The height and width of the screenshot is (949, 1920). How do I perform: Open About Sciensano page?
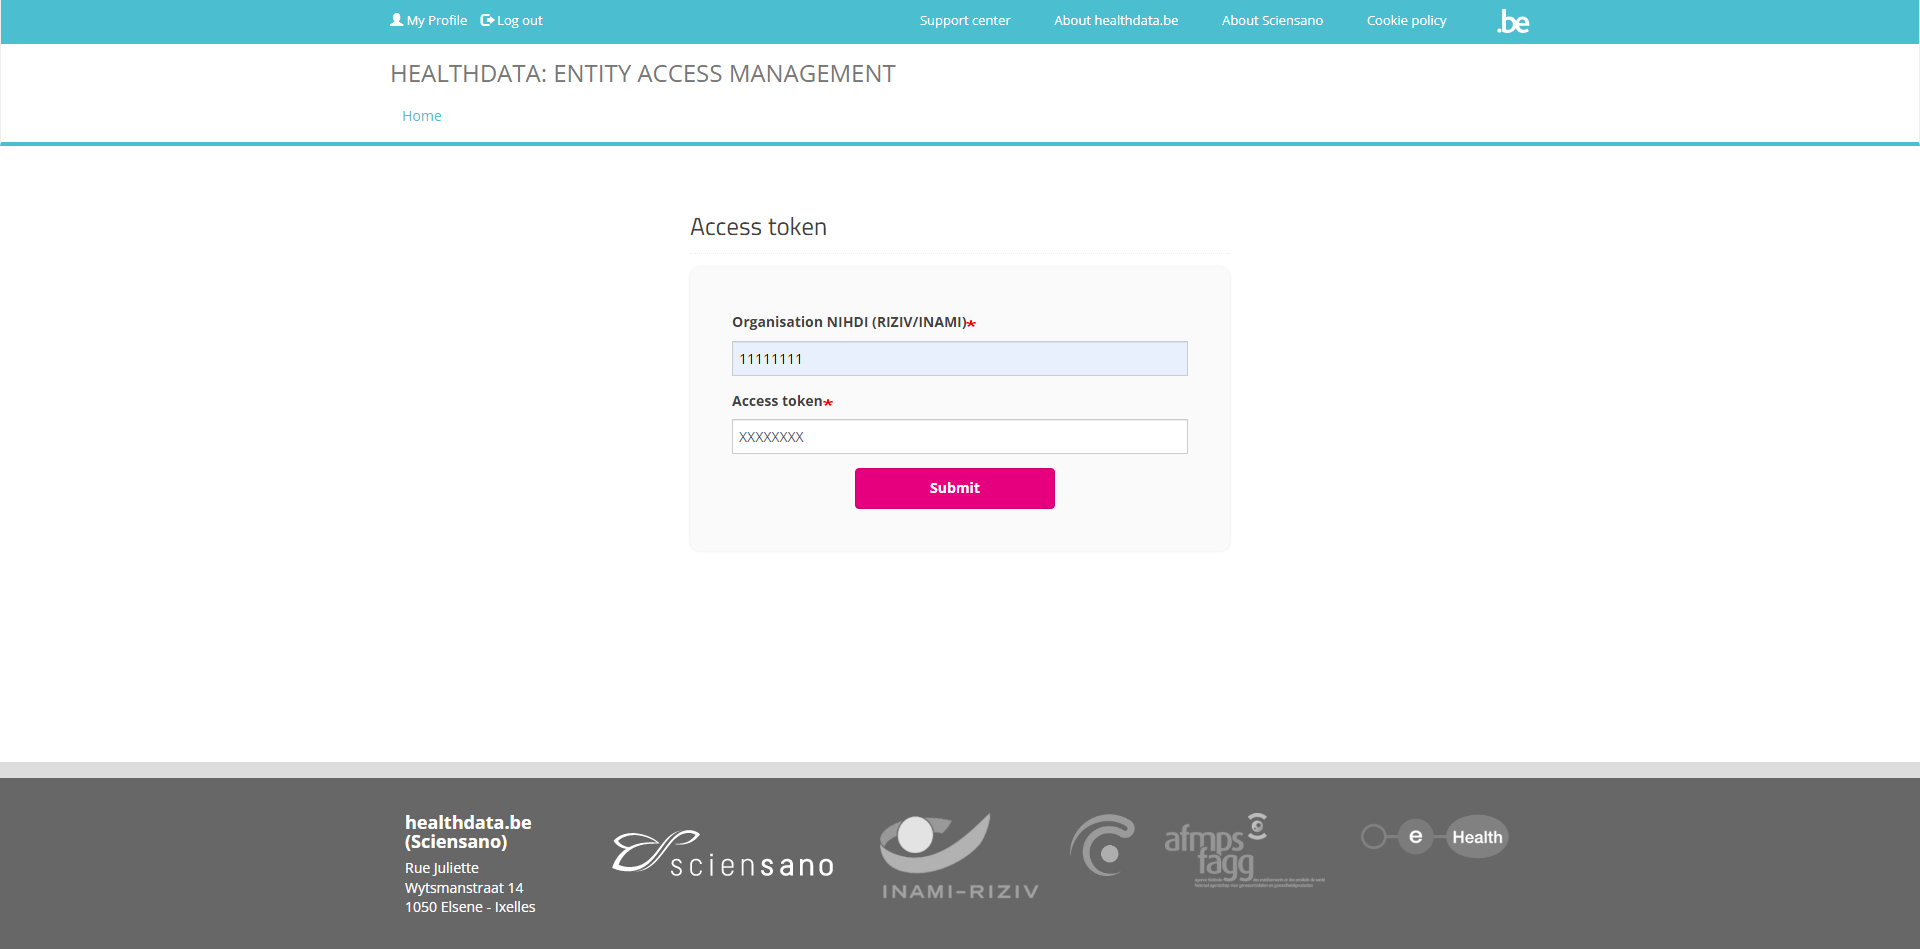pos(1271,21)
